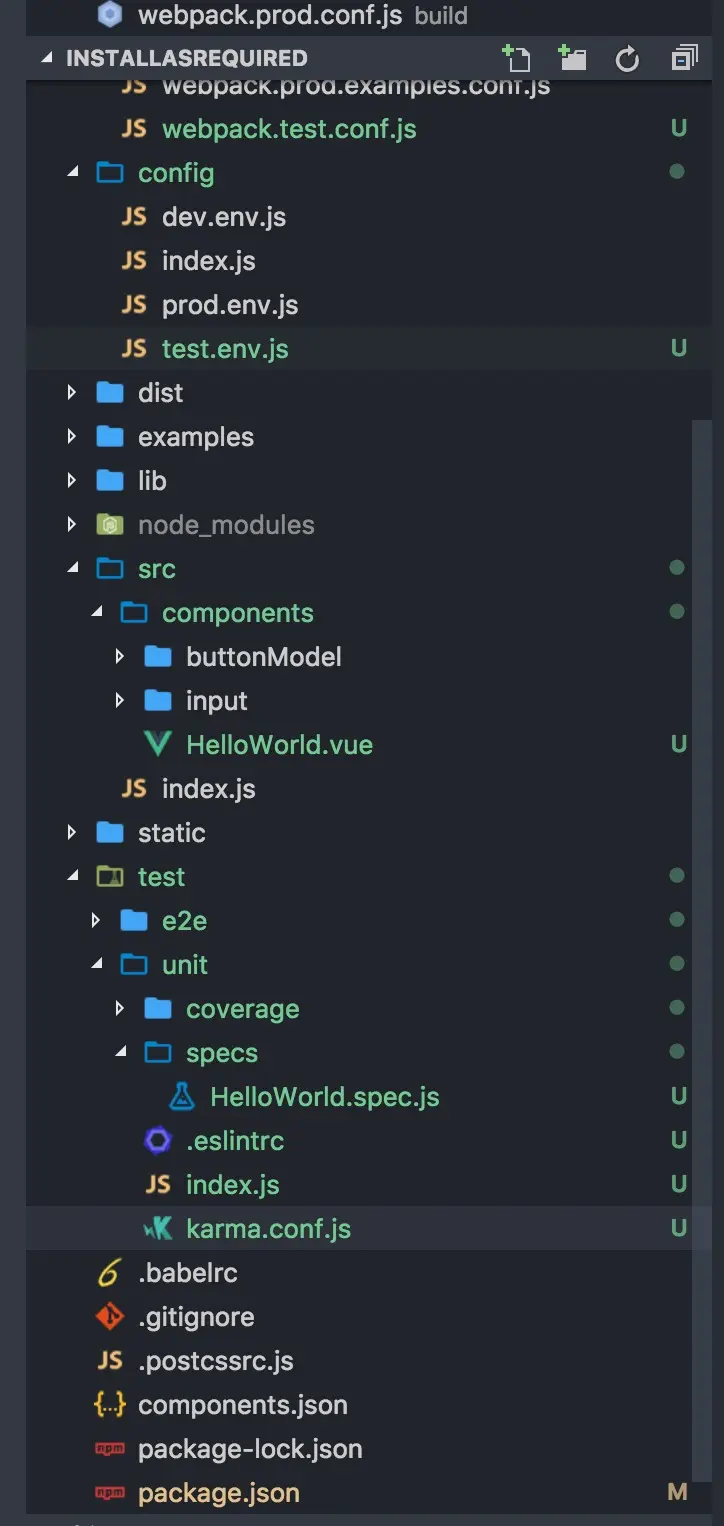Click the New File icon in explorer header
Viewport: 724px width, 1526px height.
(x=515, y=58)
